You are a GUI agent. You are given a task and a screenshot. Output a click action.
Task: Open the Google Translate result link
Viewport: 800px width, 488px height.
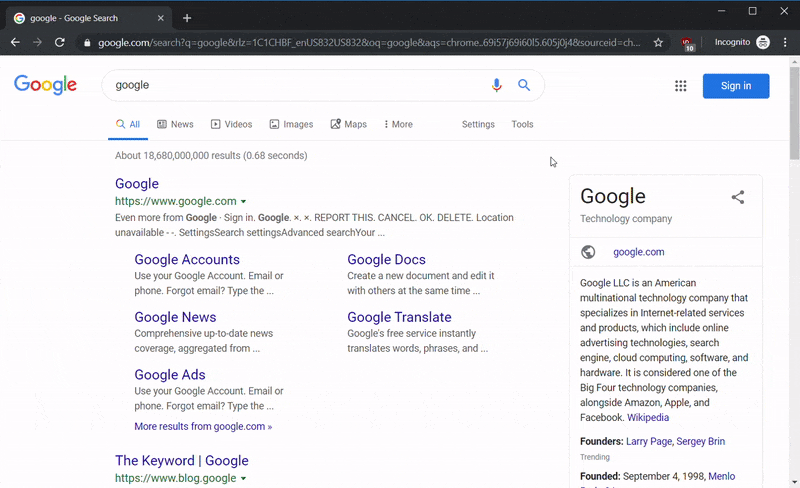pos(399,317)
